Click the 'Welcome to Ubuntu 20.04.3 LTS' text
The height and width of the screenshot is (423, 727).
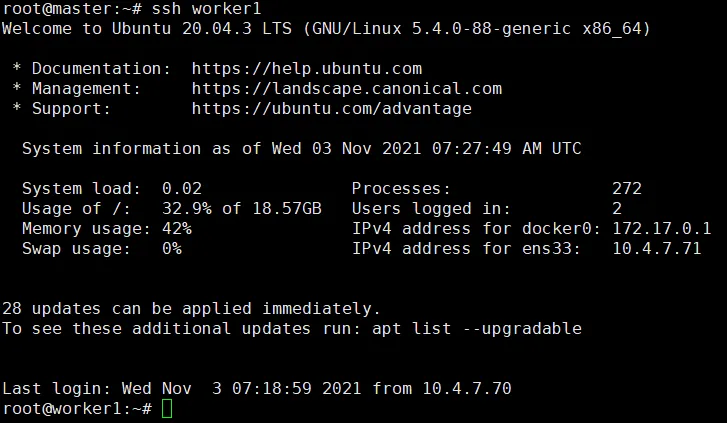click(x=147, y=29)
